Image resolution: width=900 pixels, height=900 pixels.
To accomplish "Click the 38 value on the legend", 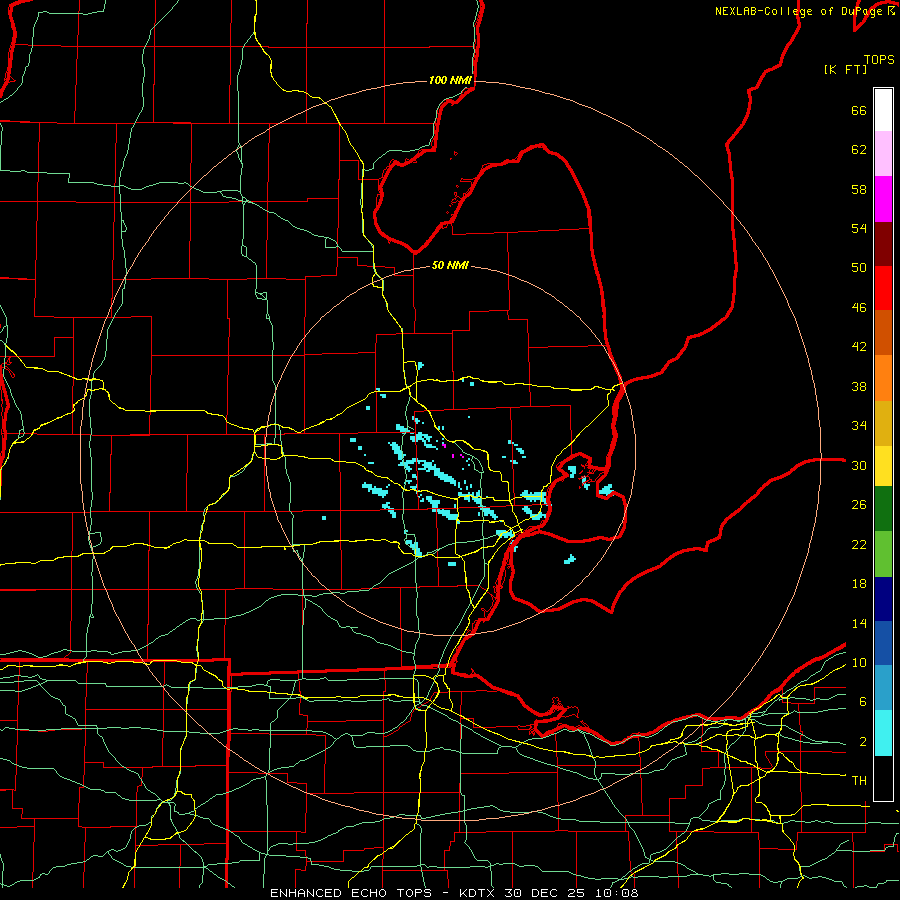I will tap(859, 387).
